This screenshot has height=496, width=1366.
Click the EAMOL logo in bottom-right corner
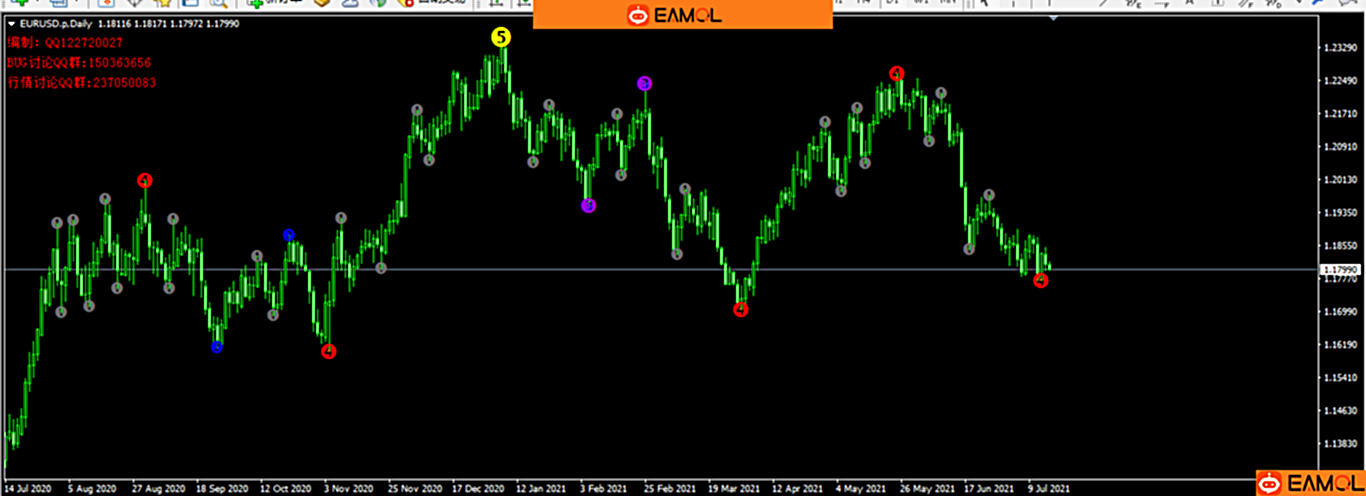tap(1311, 483)
